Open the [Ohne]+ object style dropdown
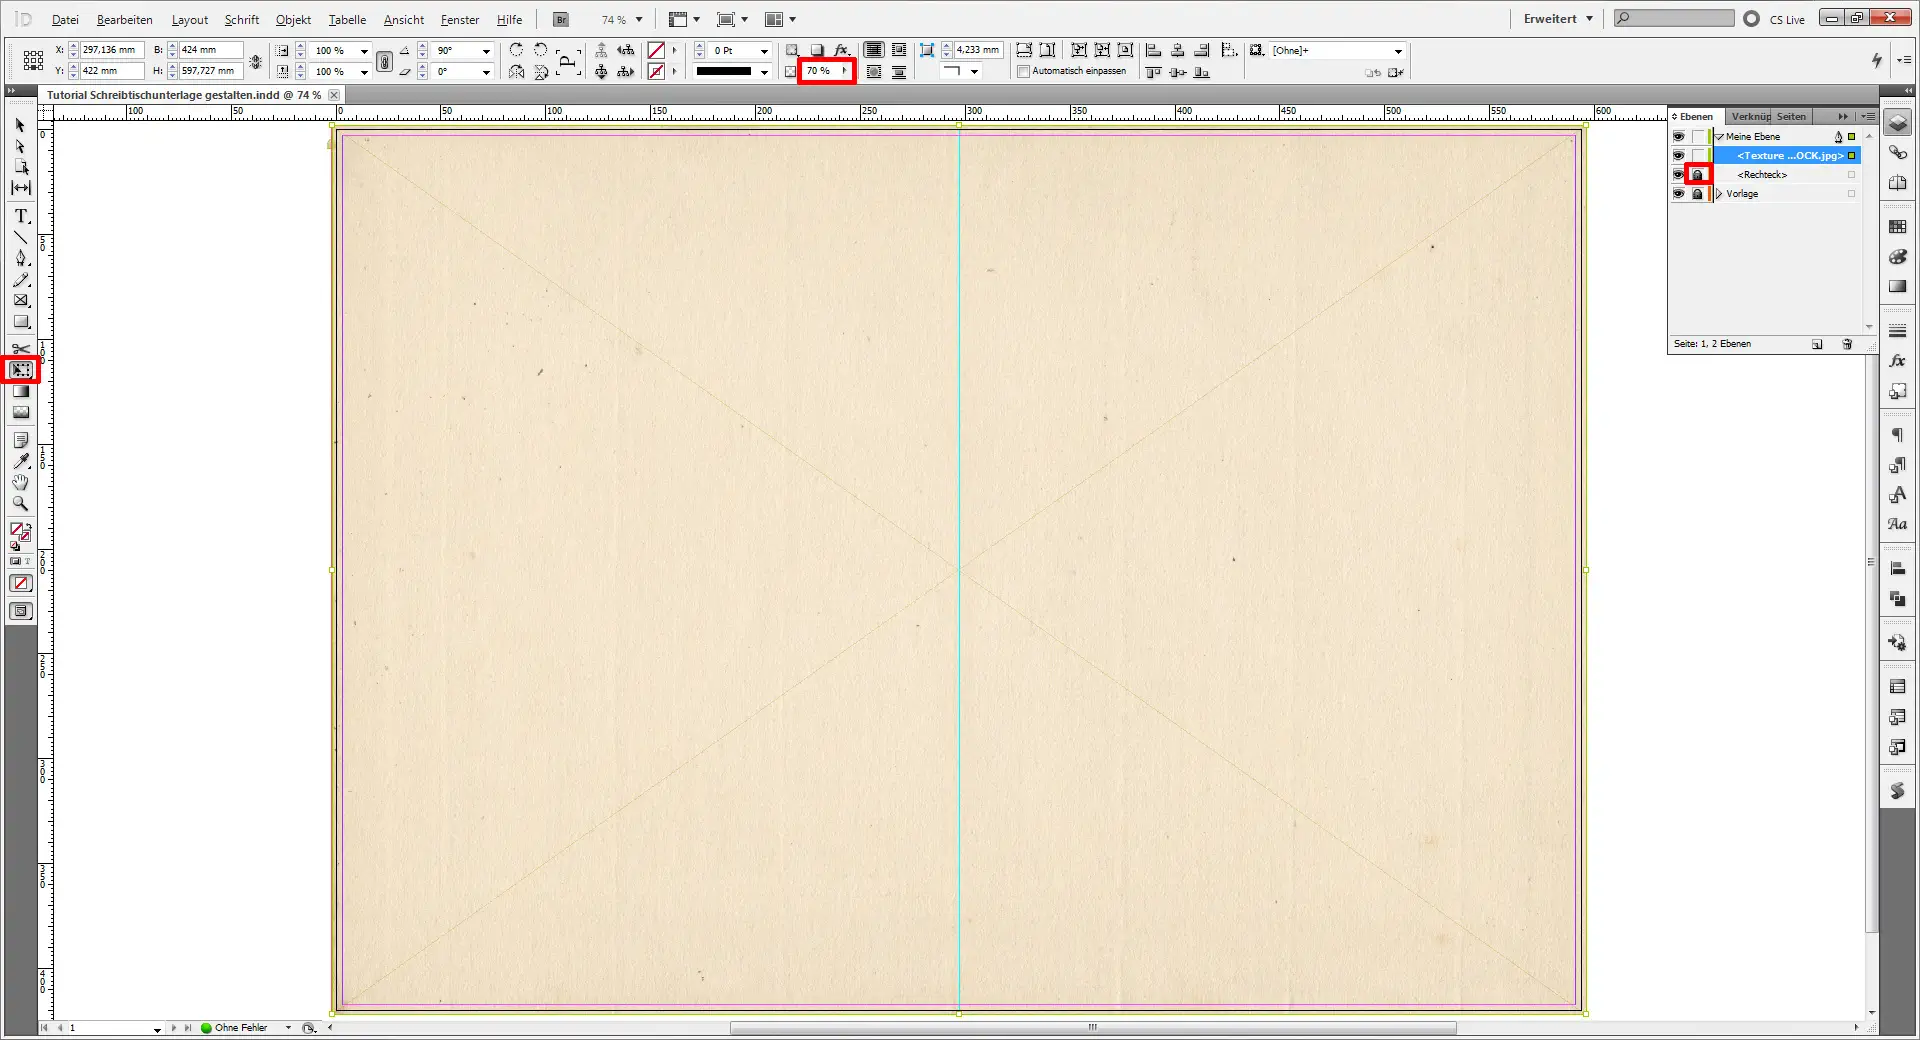 coord(1397,50)
